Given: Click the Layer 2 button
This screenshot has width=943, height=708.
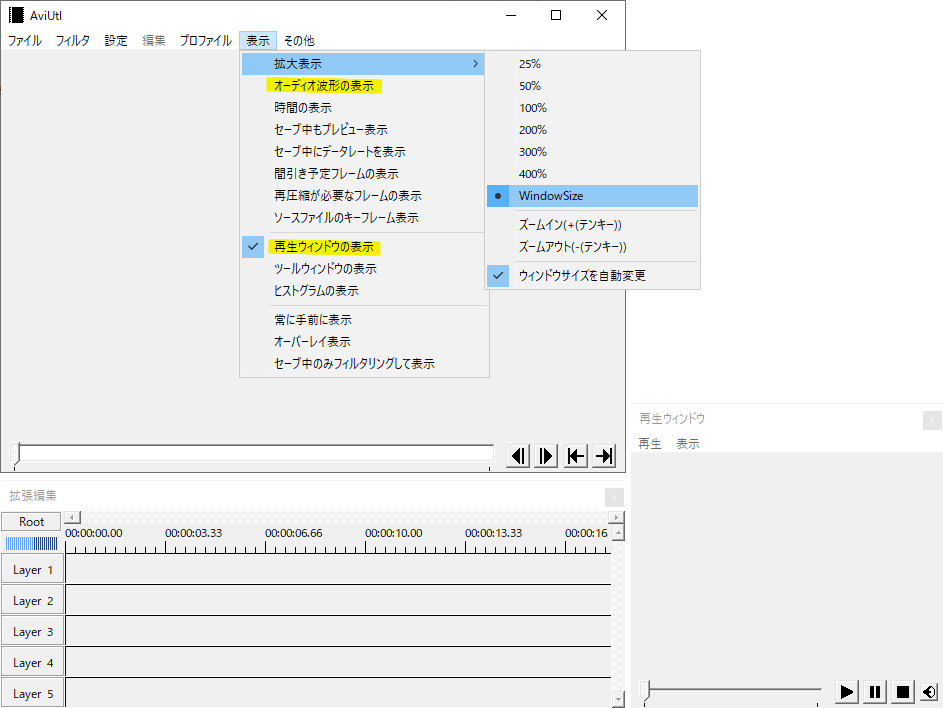Looking at the screenshot, I should click(32, 601).
